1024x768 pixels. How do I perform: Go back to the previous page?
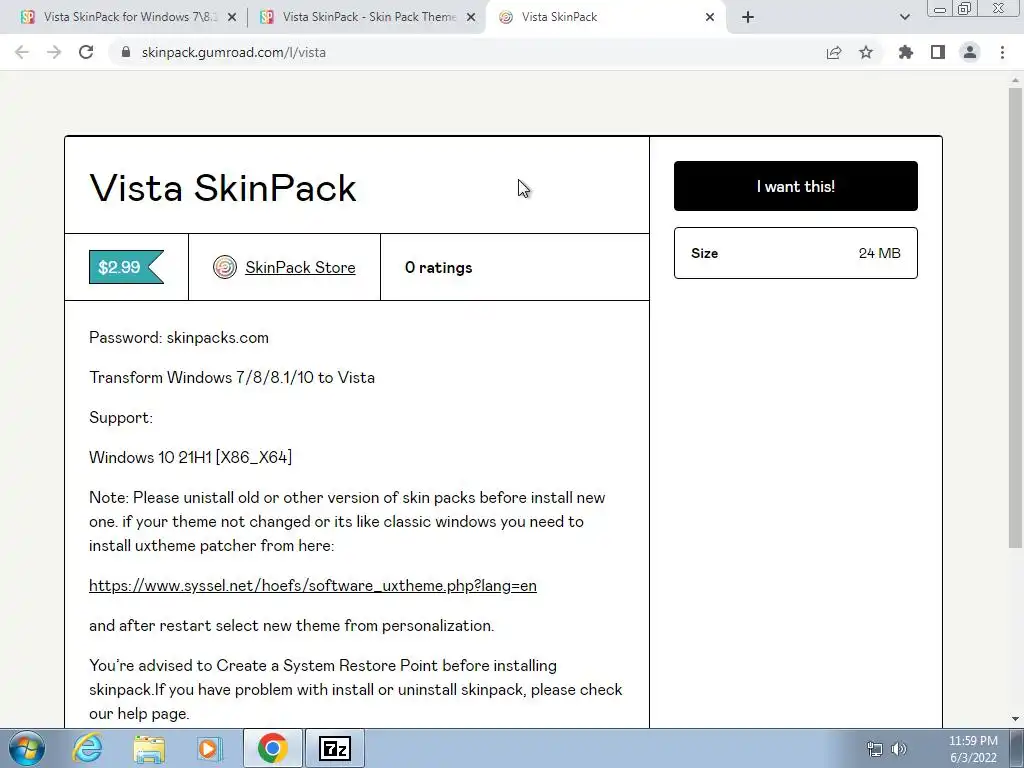point(22,52)
